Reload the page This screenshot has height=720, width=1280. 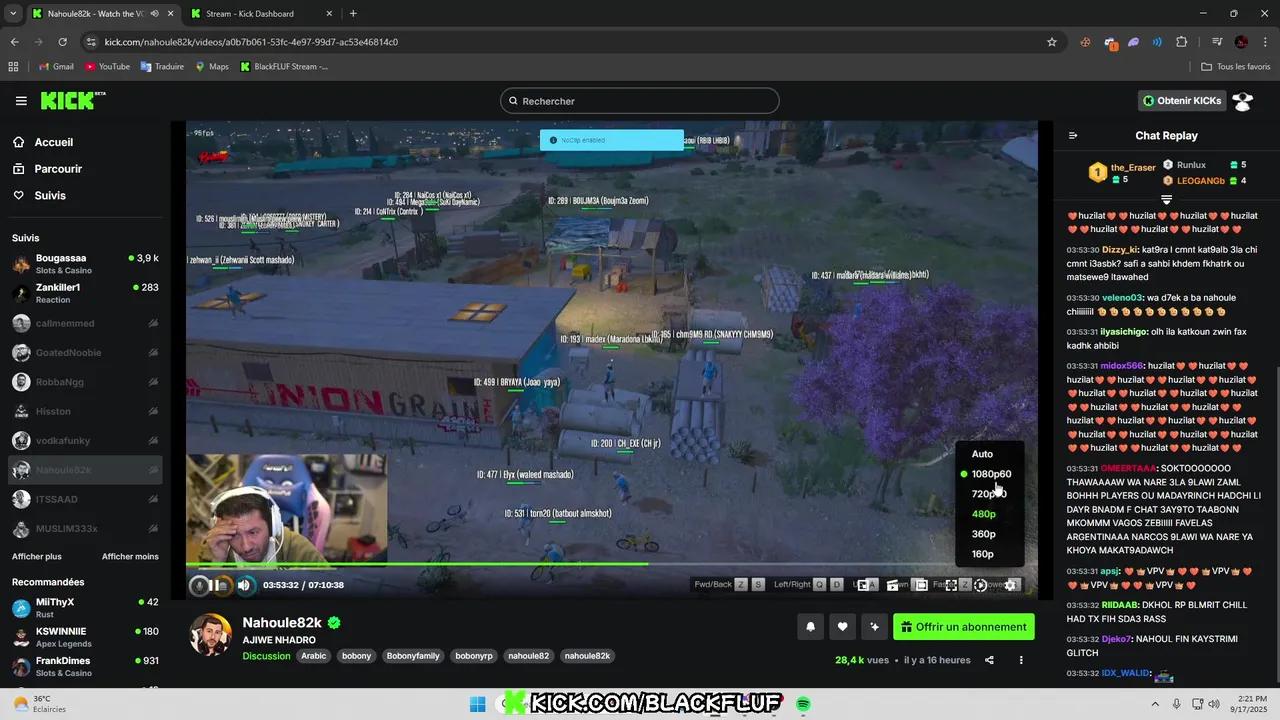pyautogui.click(x=62, y=42)
